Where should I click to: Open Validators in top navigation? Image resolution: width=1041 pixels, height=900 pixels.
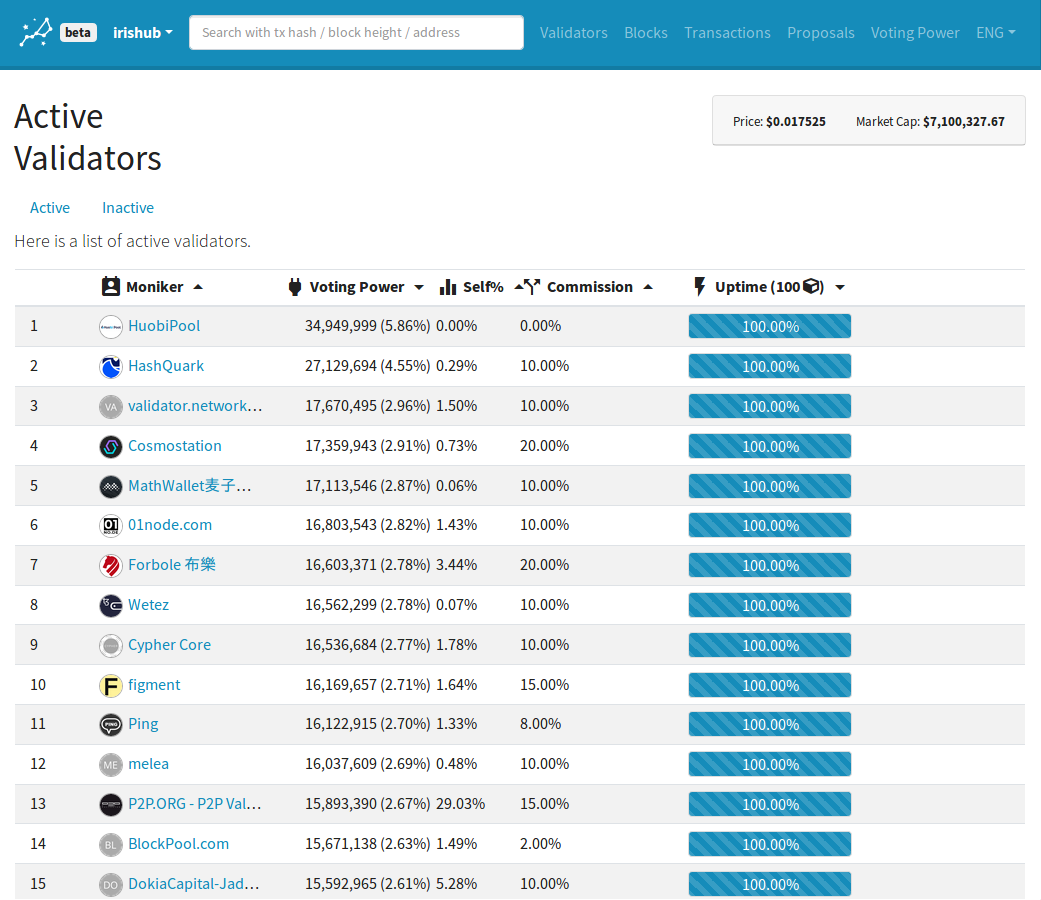(574, 33)
